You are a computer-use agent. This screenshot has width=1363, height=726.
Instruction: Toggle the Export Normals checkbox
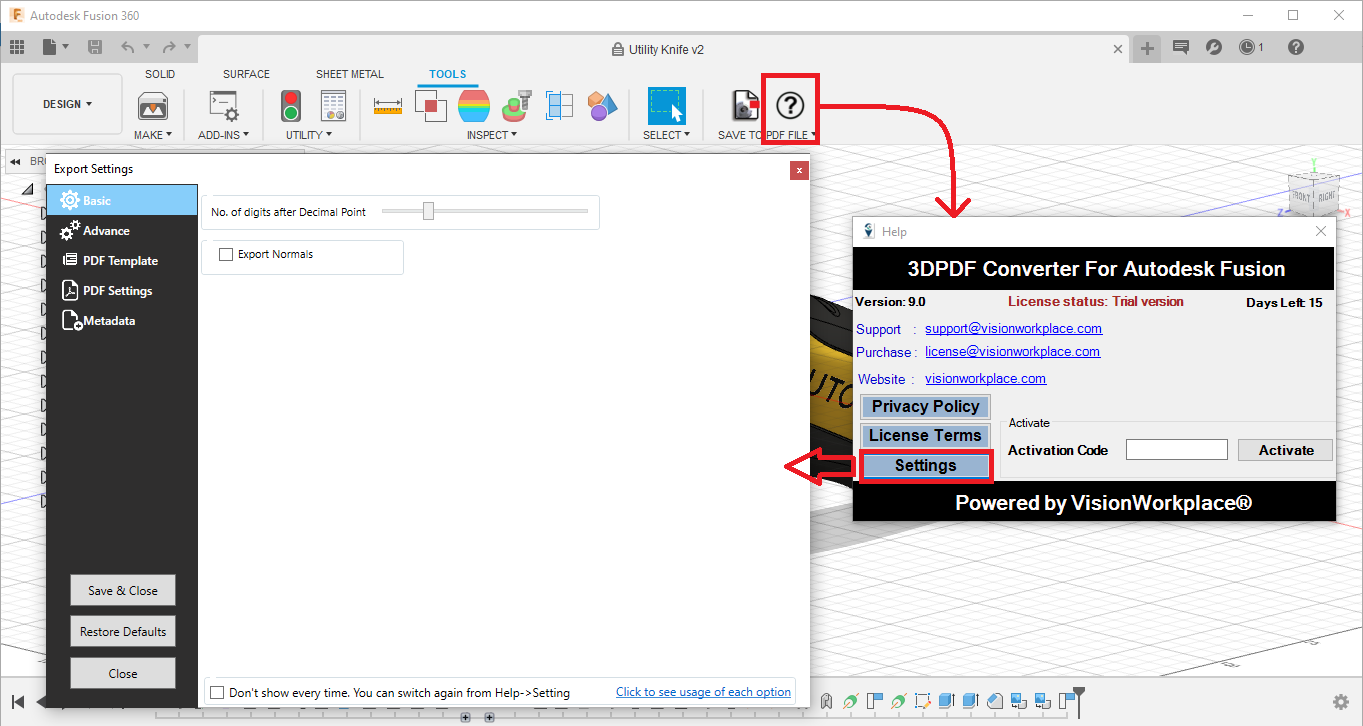(226, 255)
